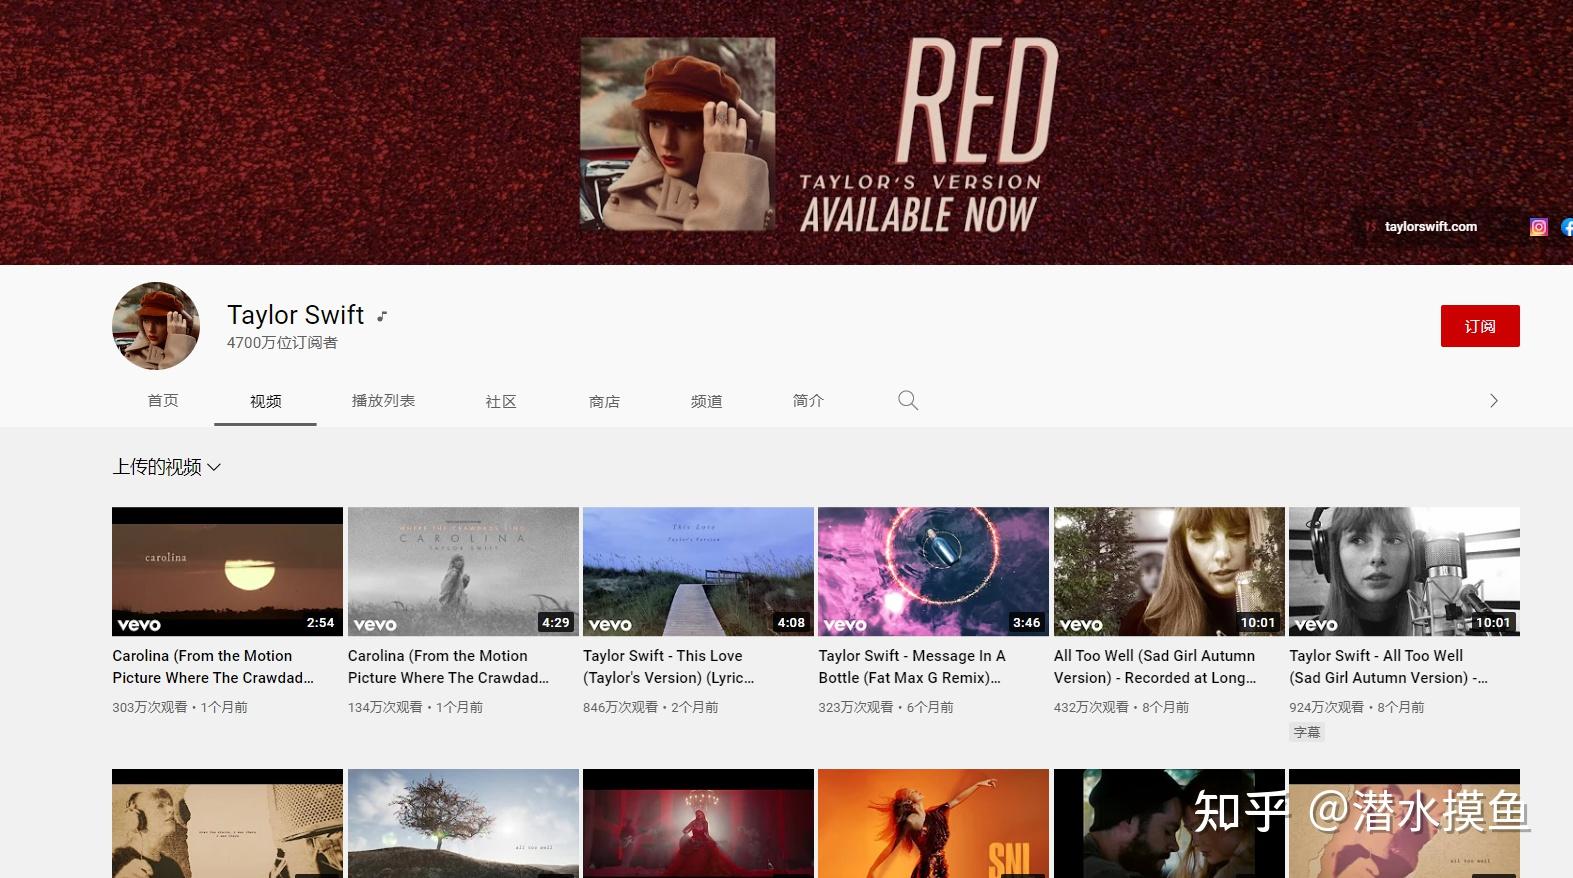Play black-and-white All Too Well thumbnail
The height and width of the screenshot is (878, 1573).
pyautogui.click(x=1404, y=571)
